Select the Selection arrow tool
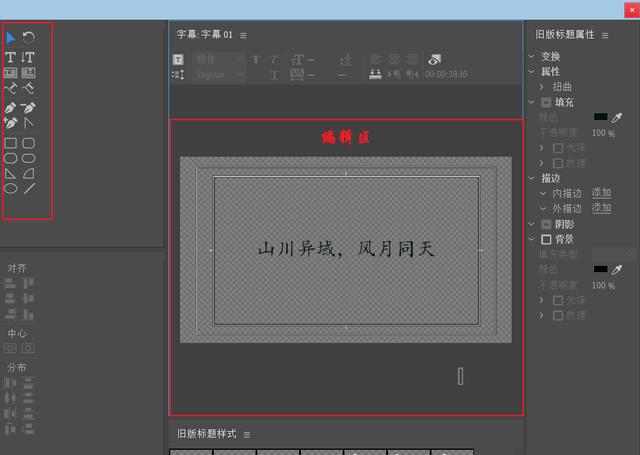Screen dimensions: 640x455 click(11, 38)
